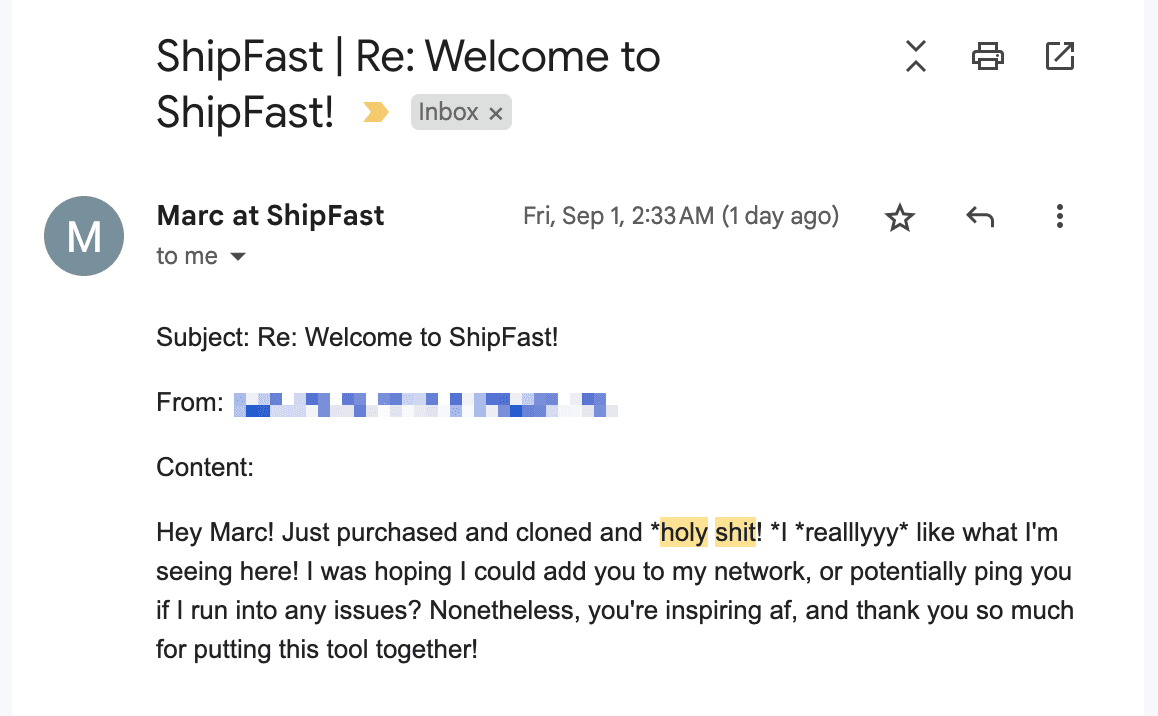Print this email using the printer icon
Viewport: 1158px width, 716px height.
[987, 57]
